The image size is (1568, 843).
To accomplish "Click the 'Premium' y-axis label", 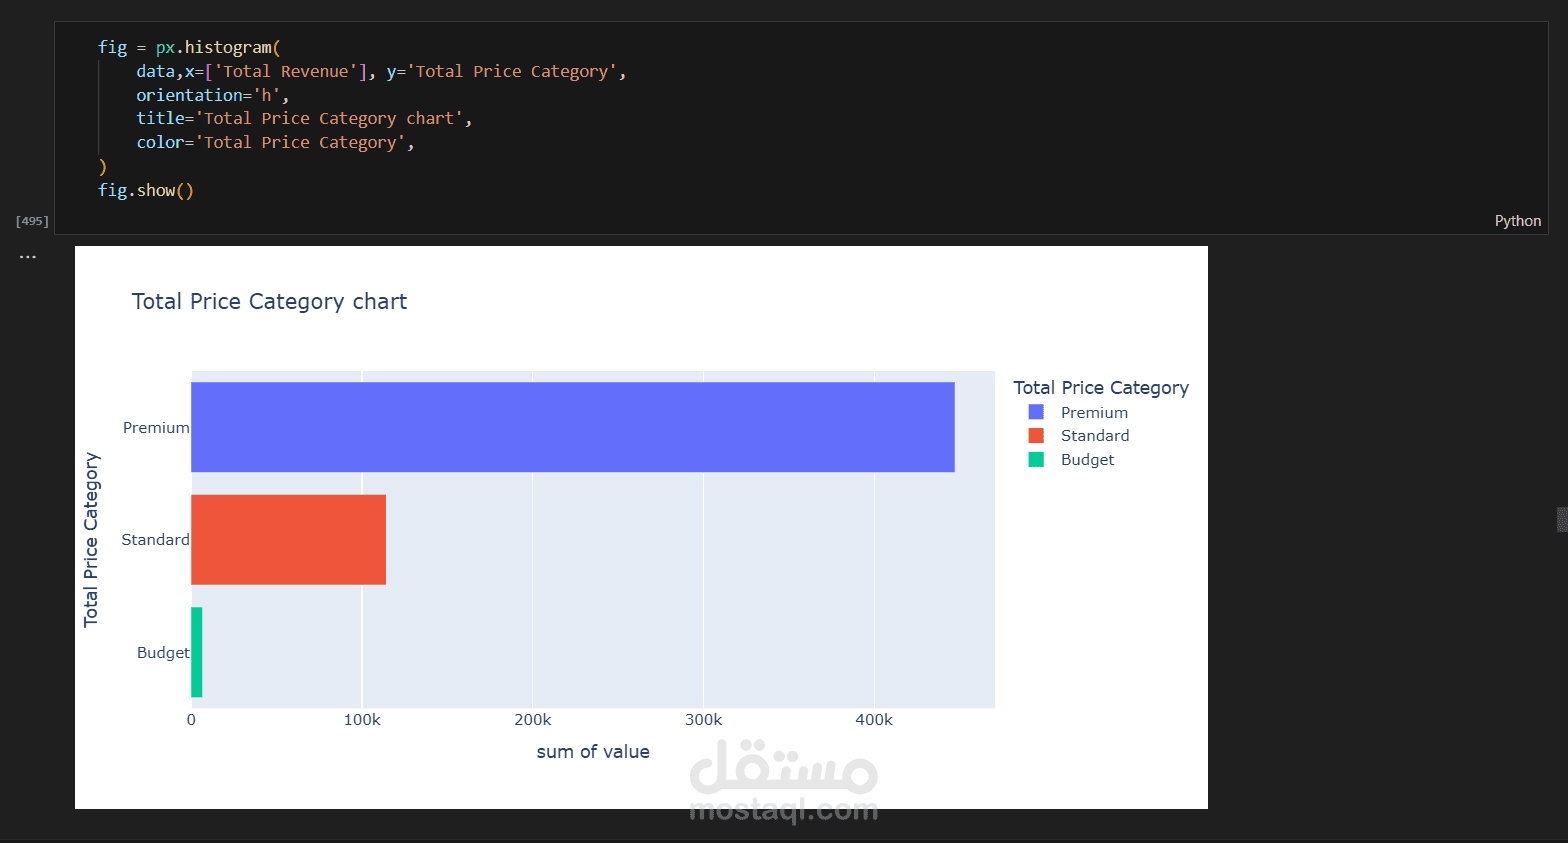I will [x=156, y=428].
